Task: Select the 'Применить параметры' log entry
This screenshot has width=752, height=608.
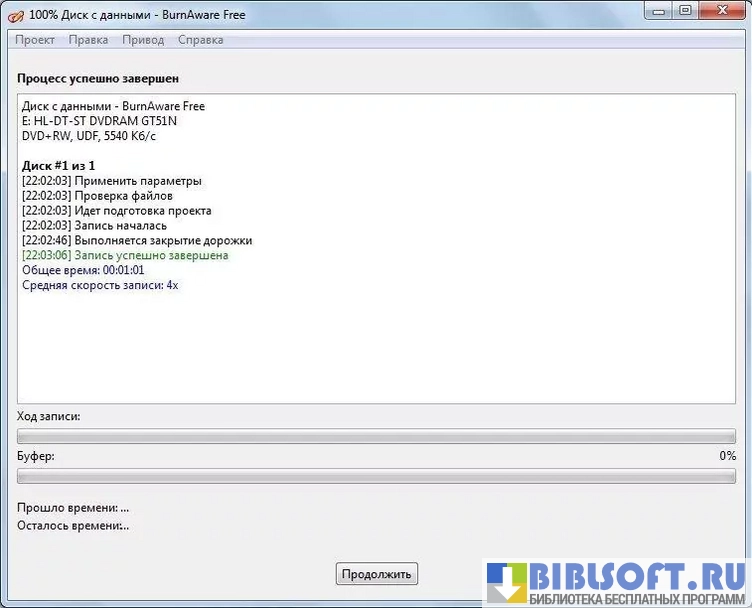Action: pyautogui.click(x=112, y=181)
